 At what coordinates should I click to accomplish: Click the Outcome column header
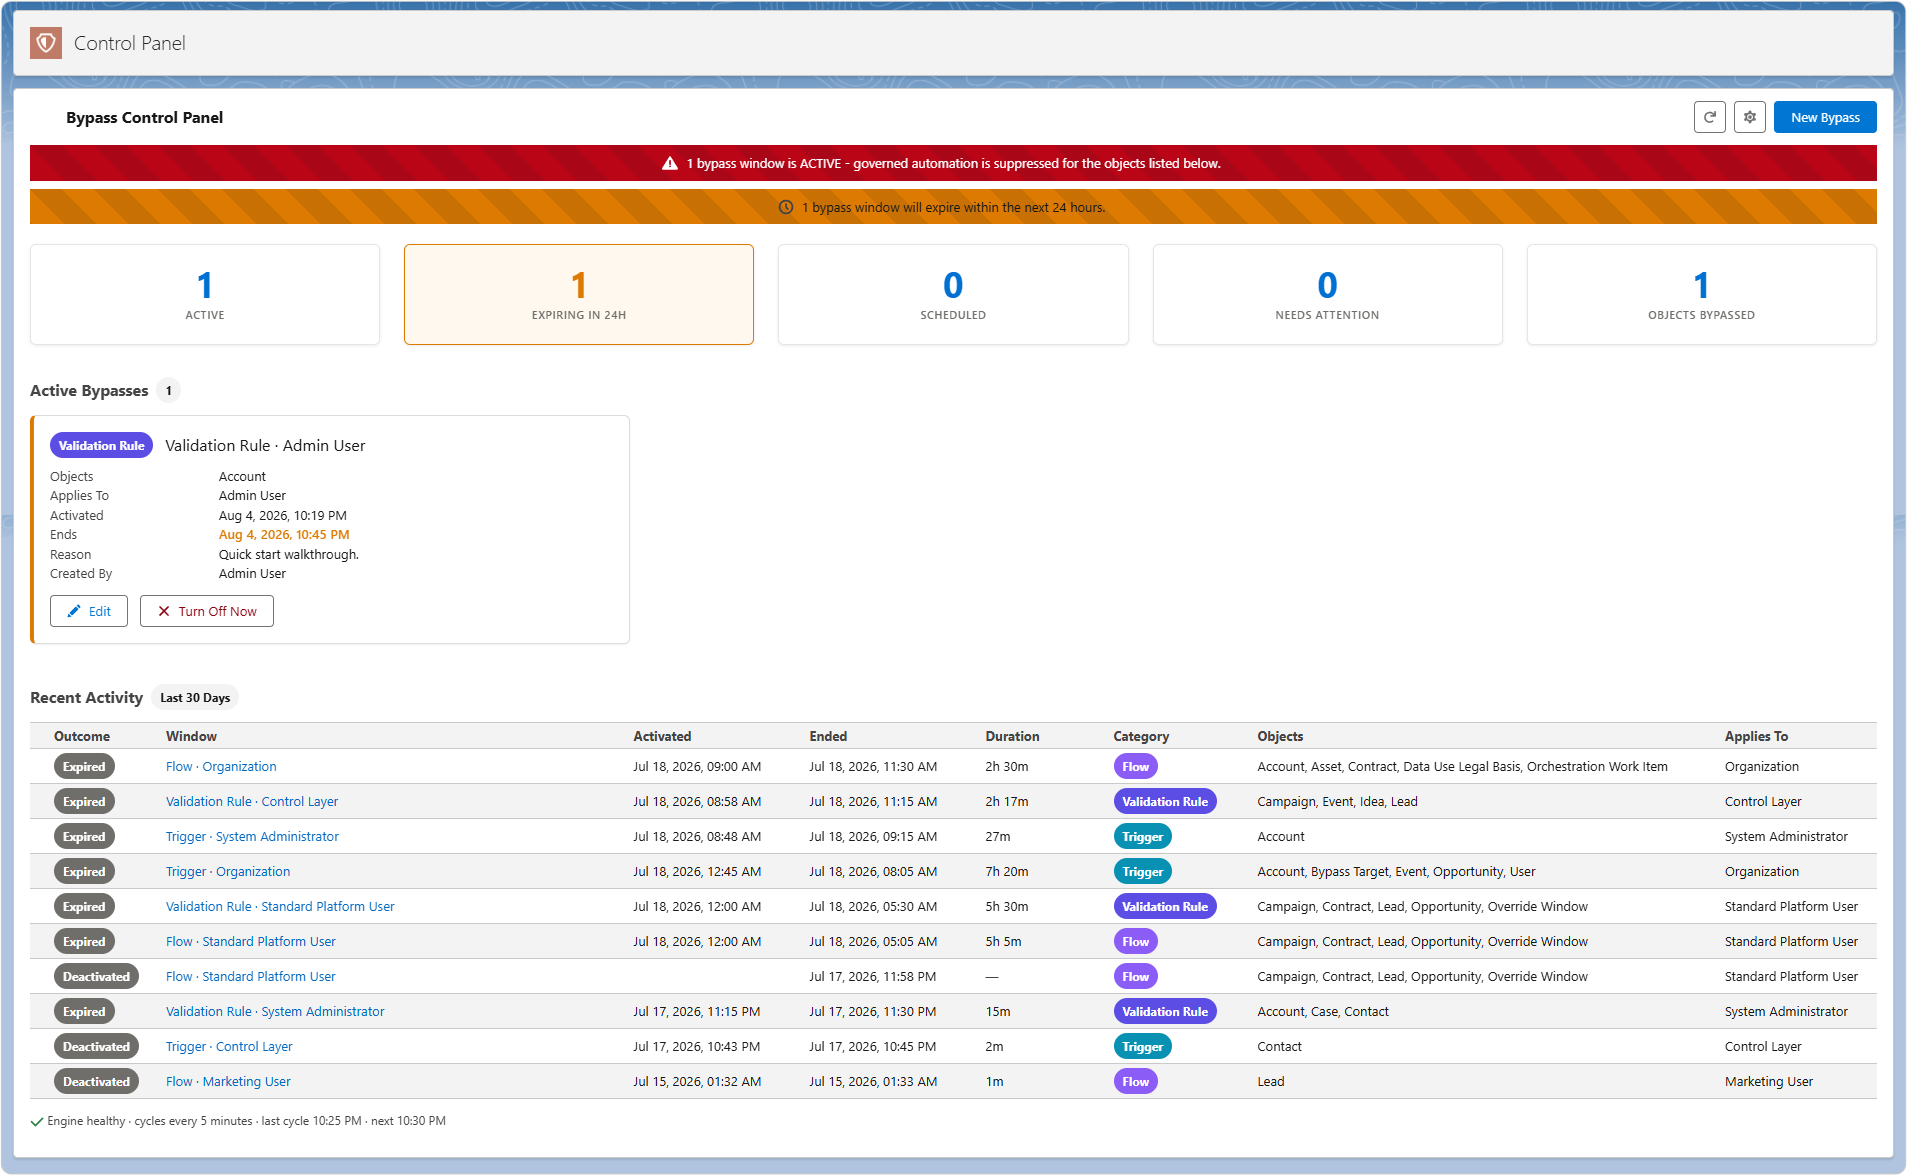(82, 736)
